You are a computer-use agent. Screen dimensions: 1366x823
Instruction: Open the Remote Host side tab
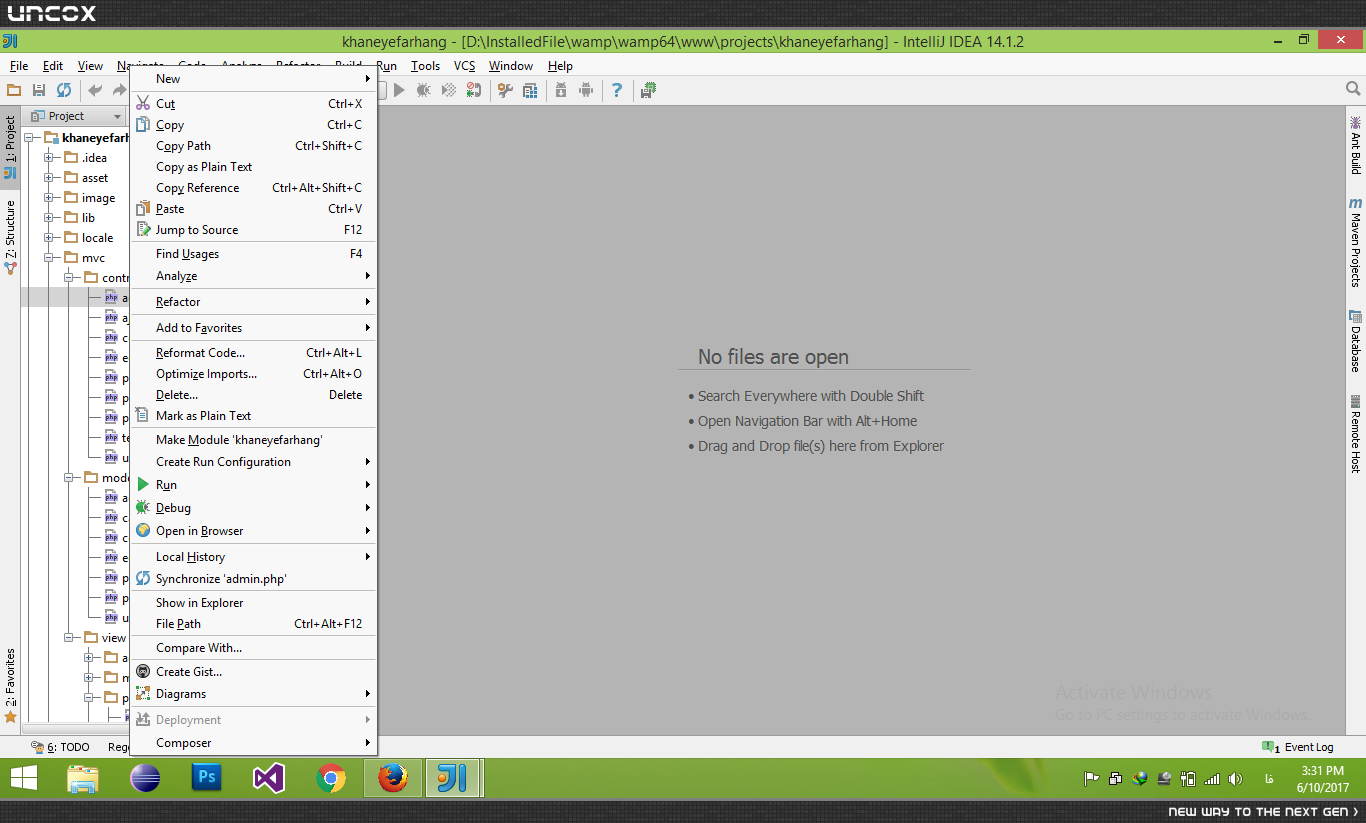click(x=1355, y=434)
